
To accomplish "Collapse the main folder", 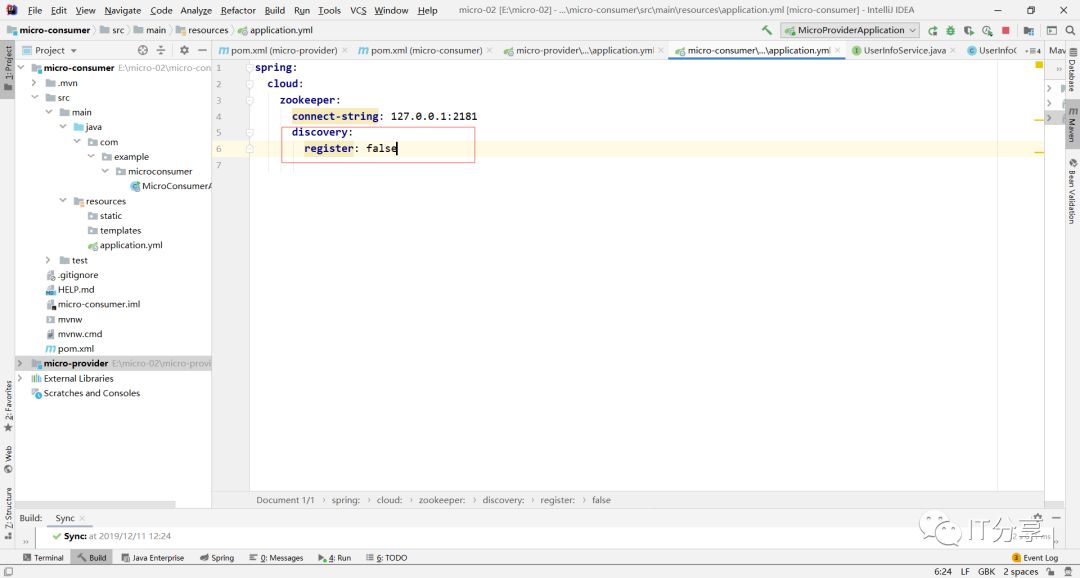I will click(49, 112).
